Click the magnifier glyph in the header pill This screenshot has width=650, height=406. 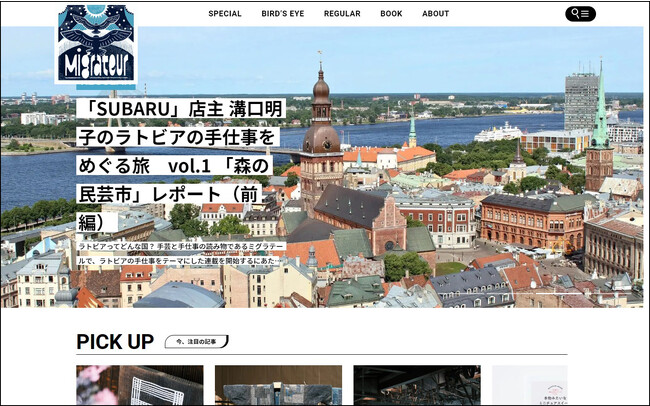574,14
